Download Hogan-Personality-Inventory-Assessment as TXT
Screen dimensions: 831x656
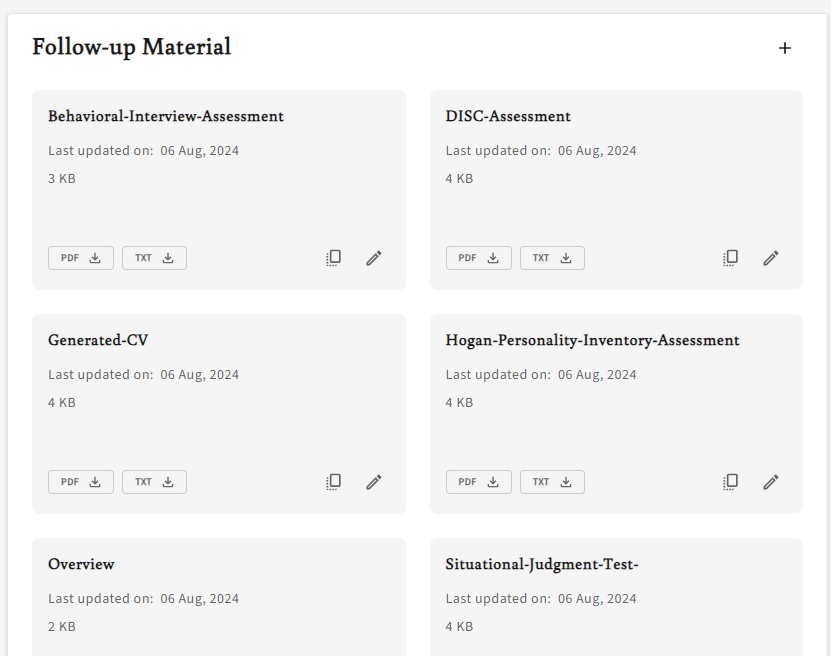coord(552,481)
